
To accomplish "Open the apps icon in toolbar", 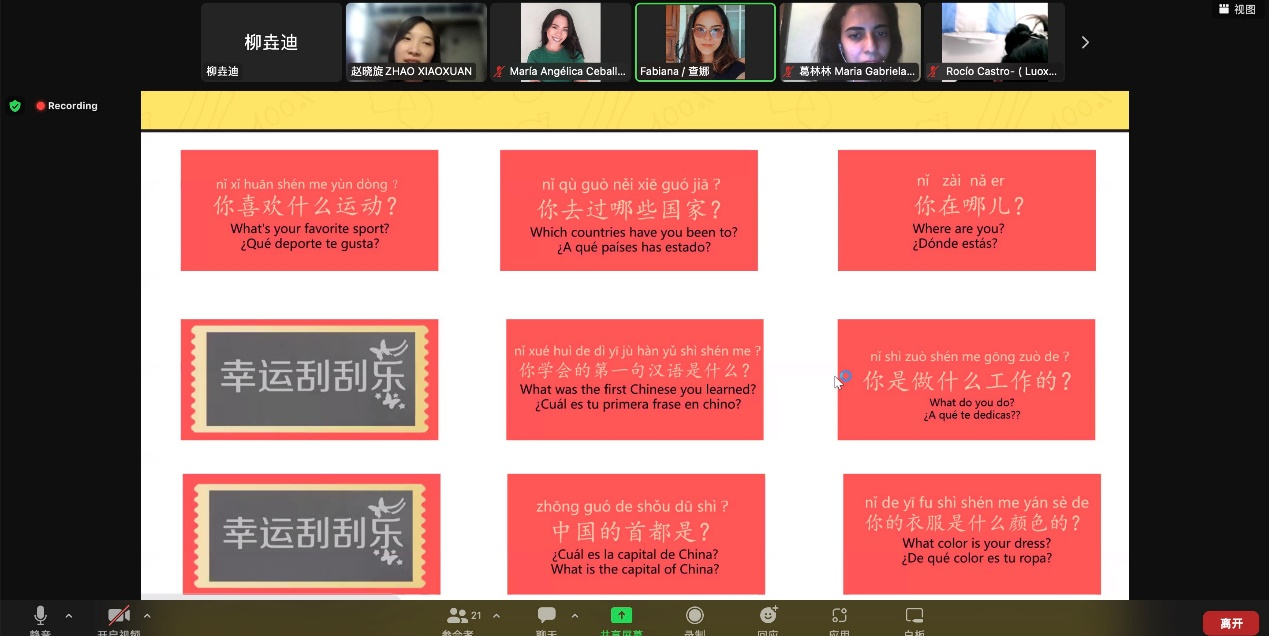I will [840, 616].
